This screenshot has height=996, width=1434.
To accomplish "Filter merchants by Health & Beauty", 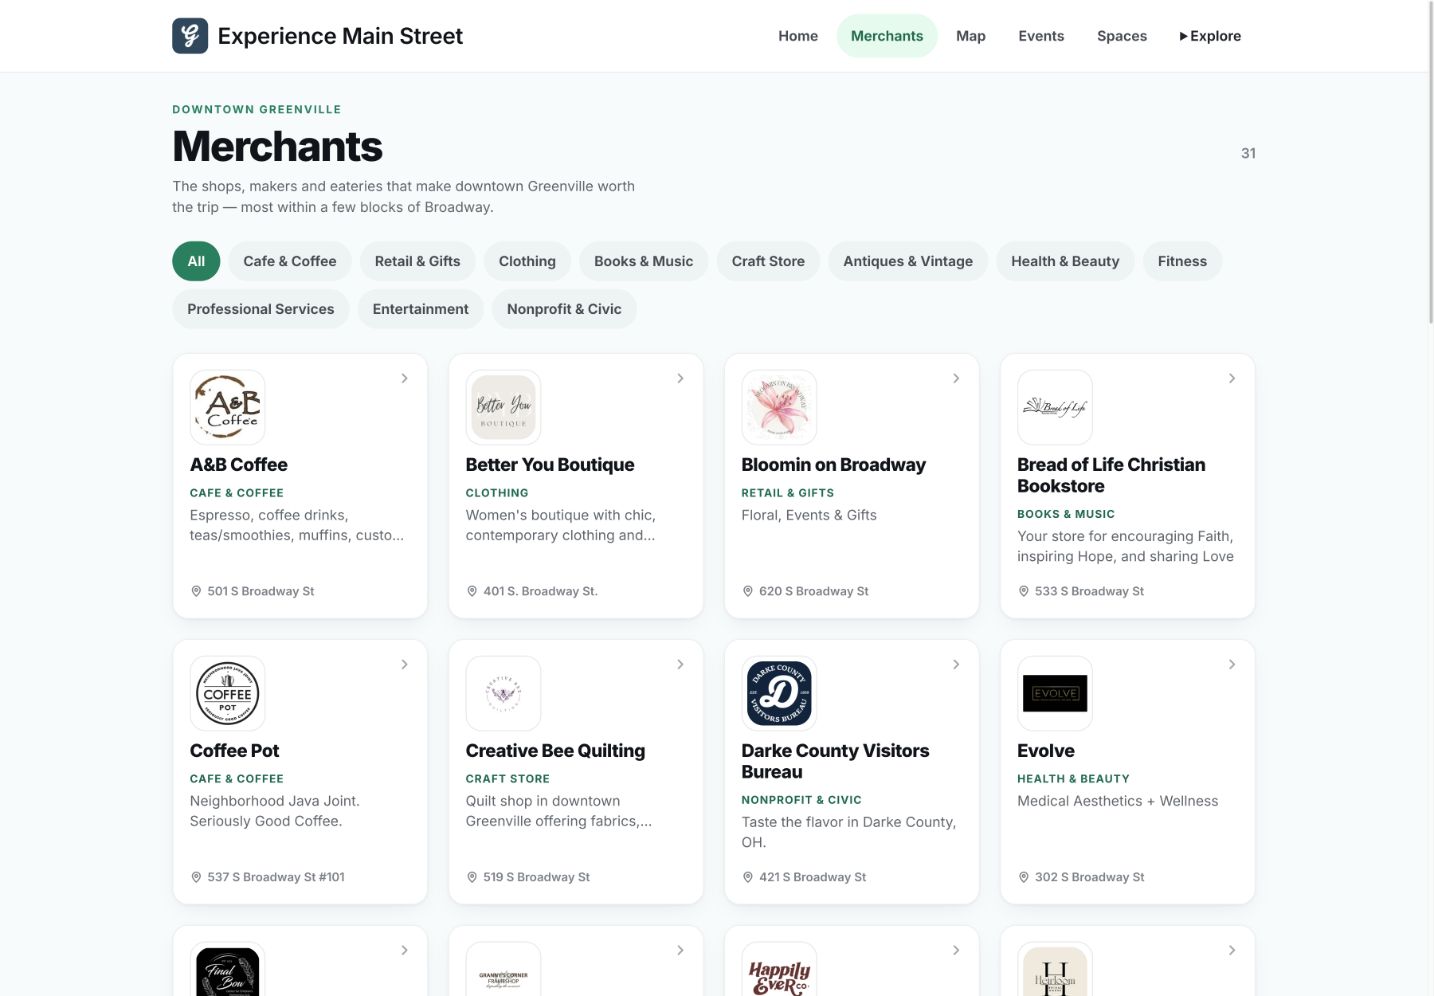I will tap(1065, 261).
